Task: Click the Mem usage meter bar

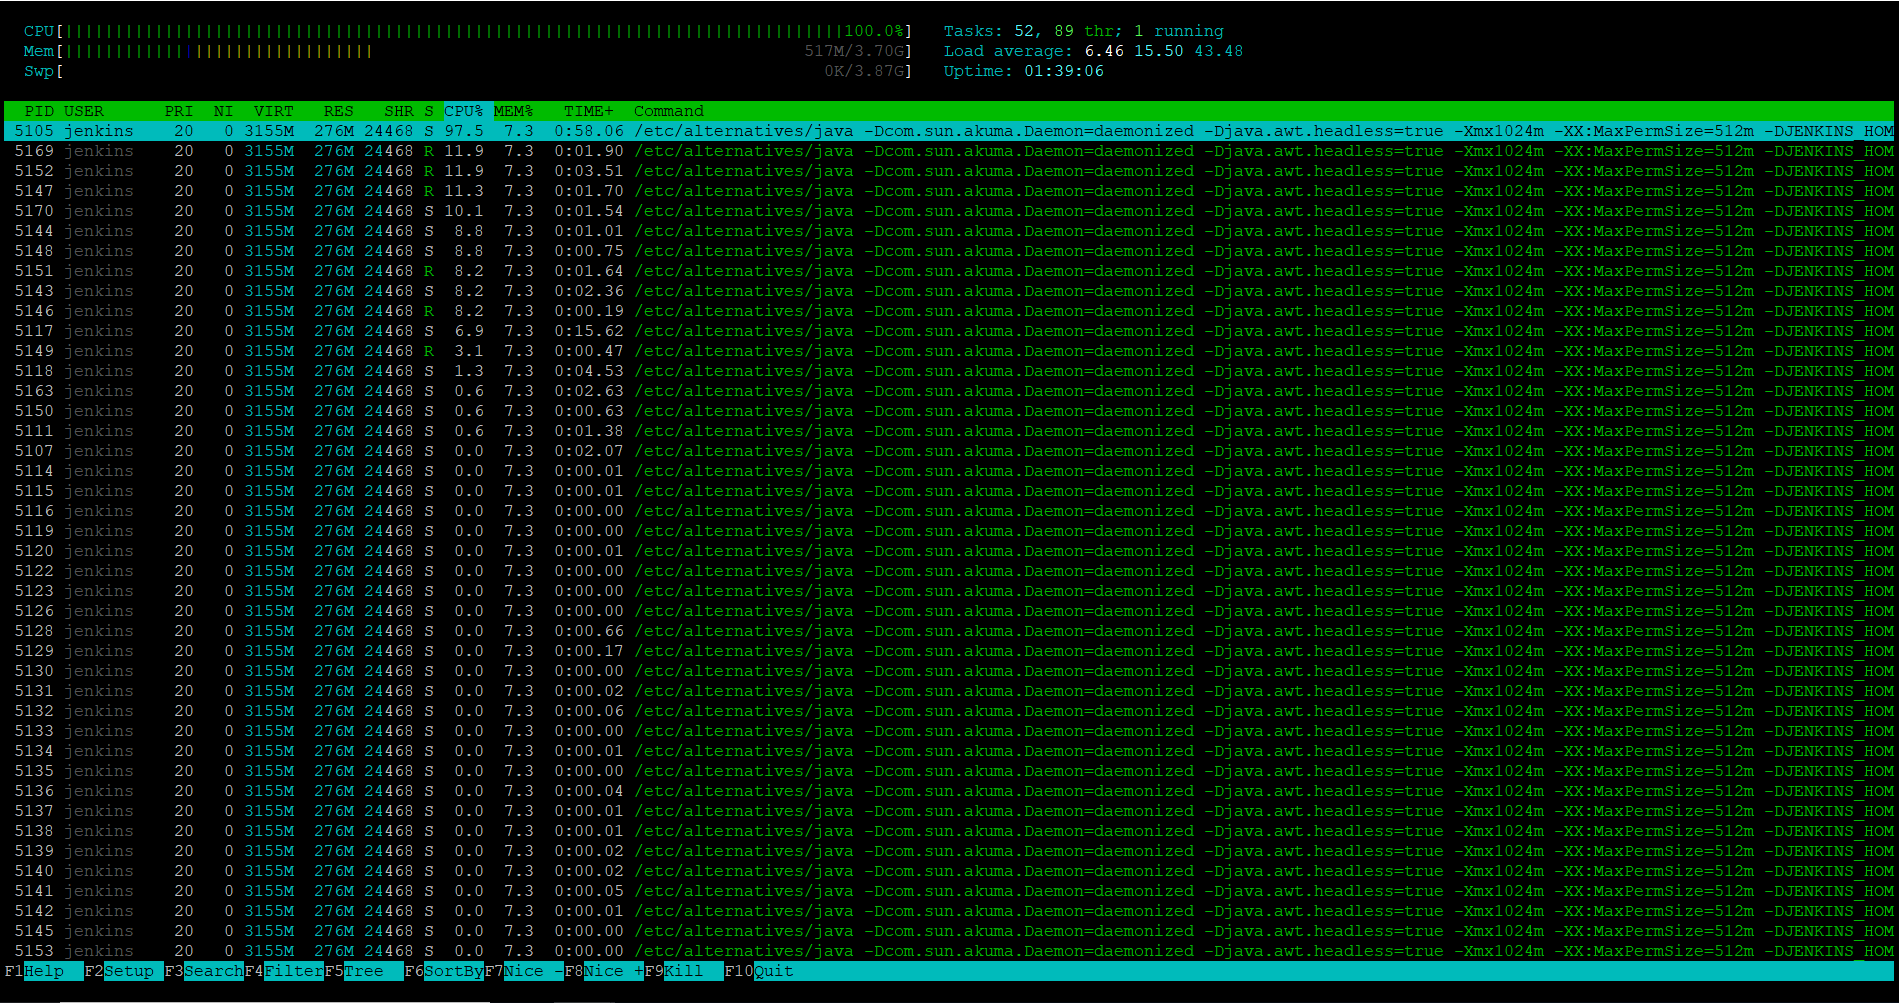Action: coord(468,51)
